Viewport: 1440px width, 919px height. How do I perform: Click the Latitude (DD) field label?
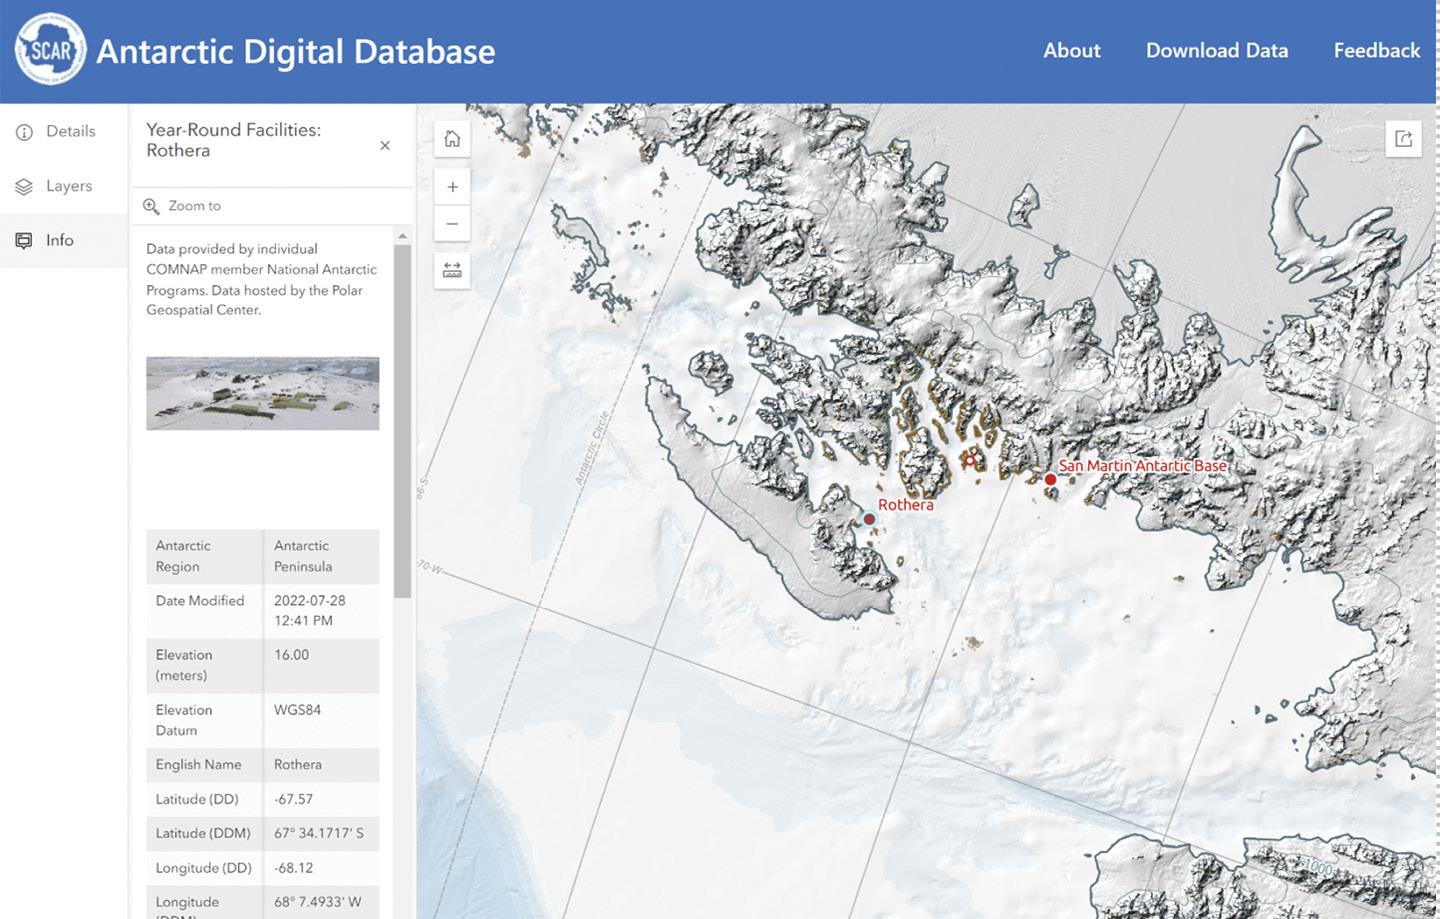197,799
